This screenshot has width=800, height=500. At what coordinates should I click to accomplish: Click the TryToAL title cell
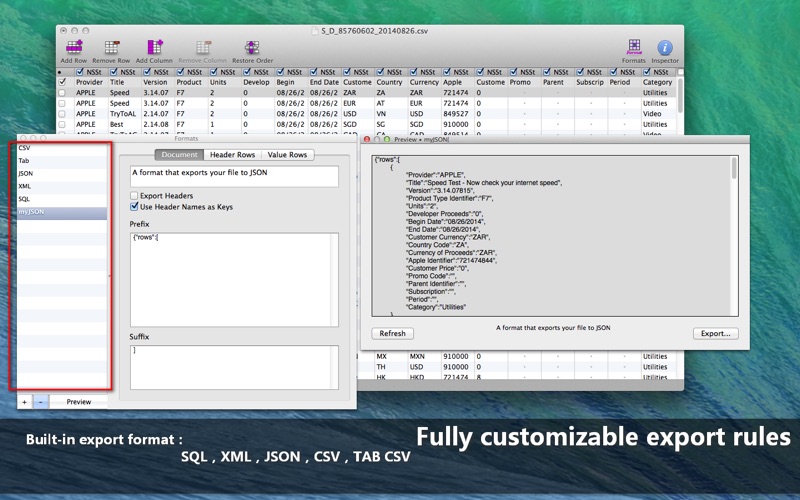(x=123, y=114)
